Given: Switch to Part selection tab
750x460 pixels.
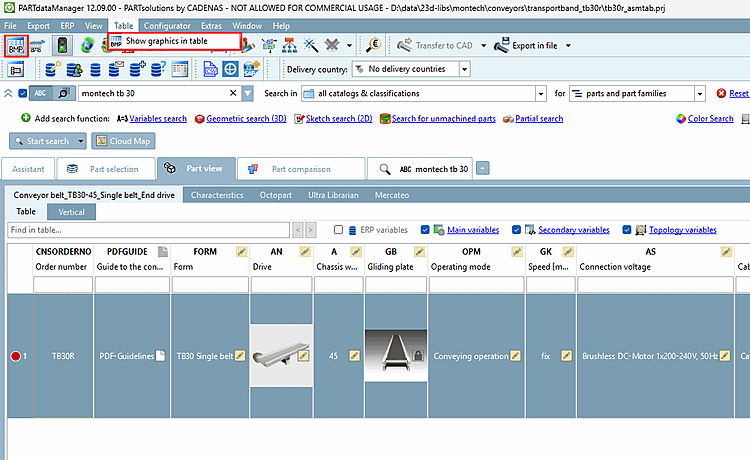Looking at the screenshot, I should pos(106,169).
